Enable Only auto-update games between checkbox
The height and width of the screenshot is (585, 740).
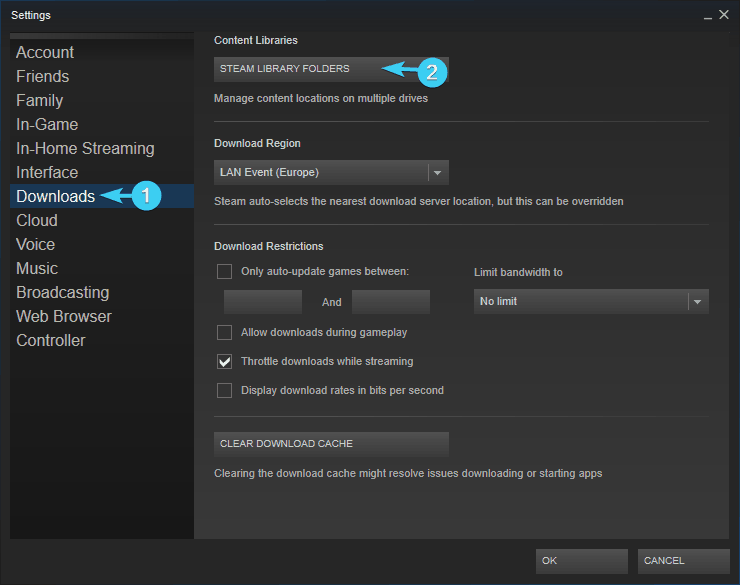[225, 272]
